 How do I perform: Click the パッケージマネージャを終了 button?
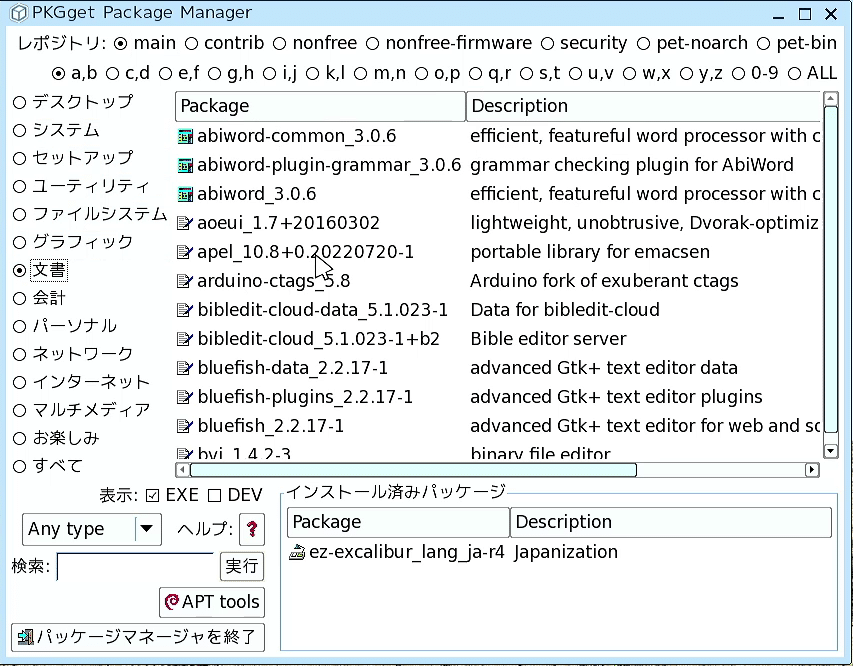pyautogui.click(x=140, y=636)
